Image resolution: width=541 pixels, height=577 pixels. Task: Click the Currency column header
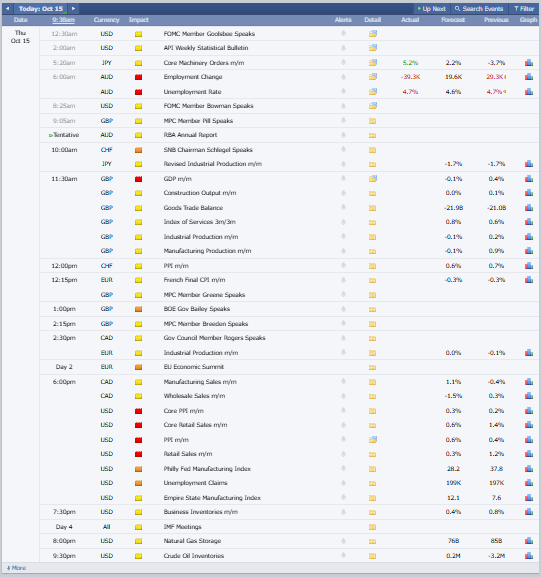[x=107, y=20]
